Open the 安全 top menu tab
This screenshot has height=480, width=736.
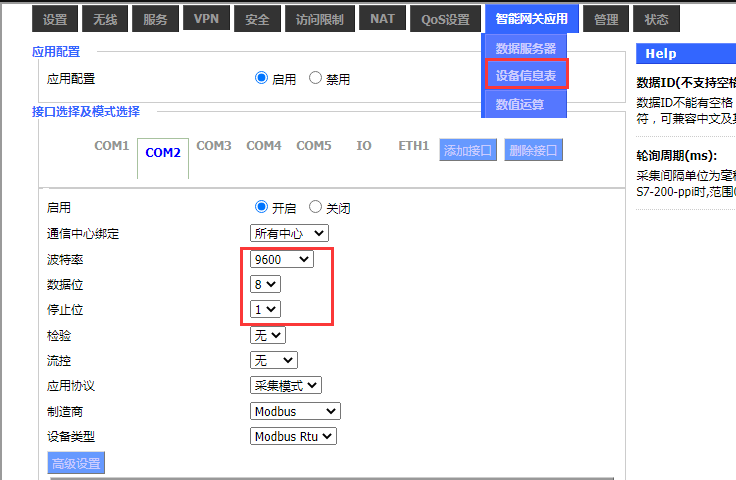coord(257,19)
